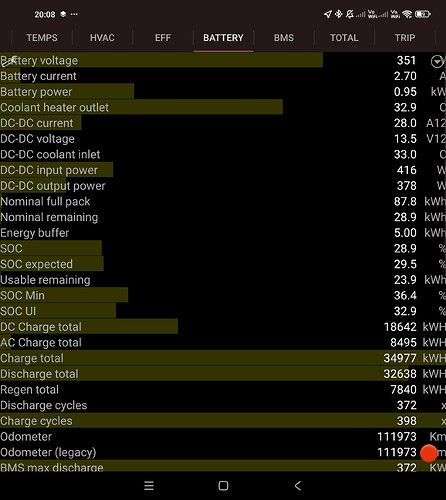Select the BMS max discharge row
Screen dimensions: 446x500
(223, 467)
